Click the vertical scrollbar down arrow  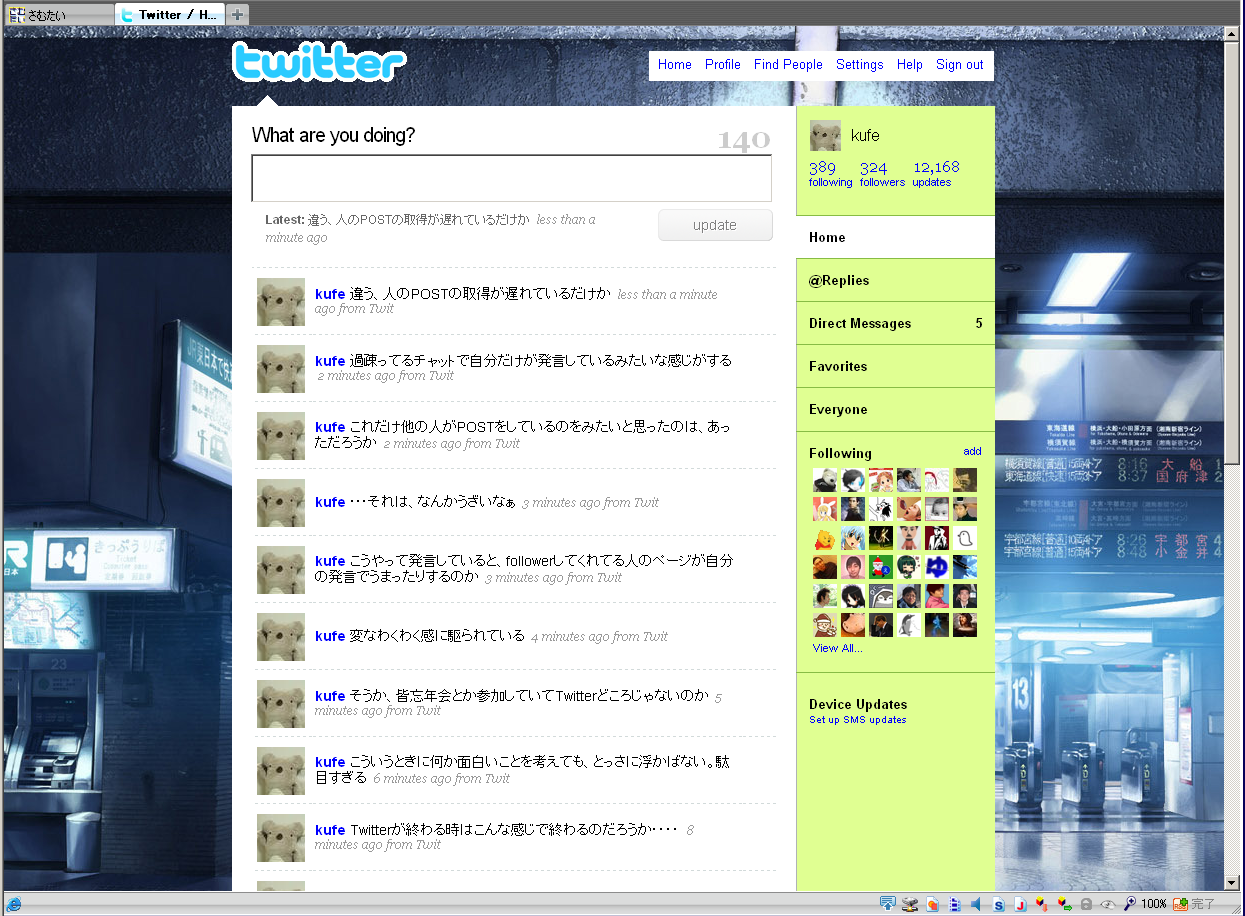click(1232, 883)
